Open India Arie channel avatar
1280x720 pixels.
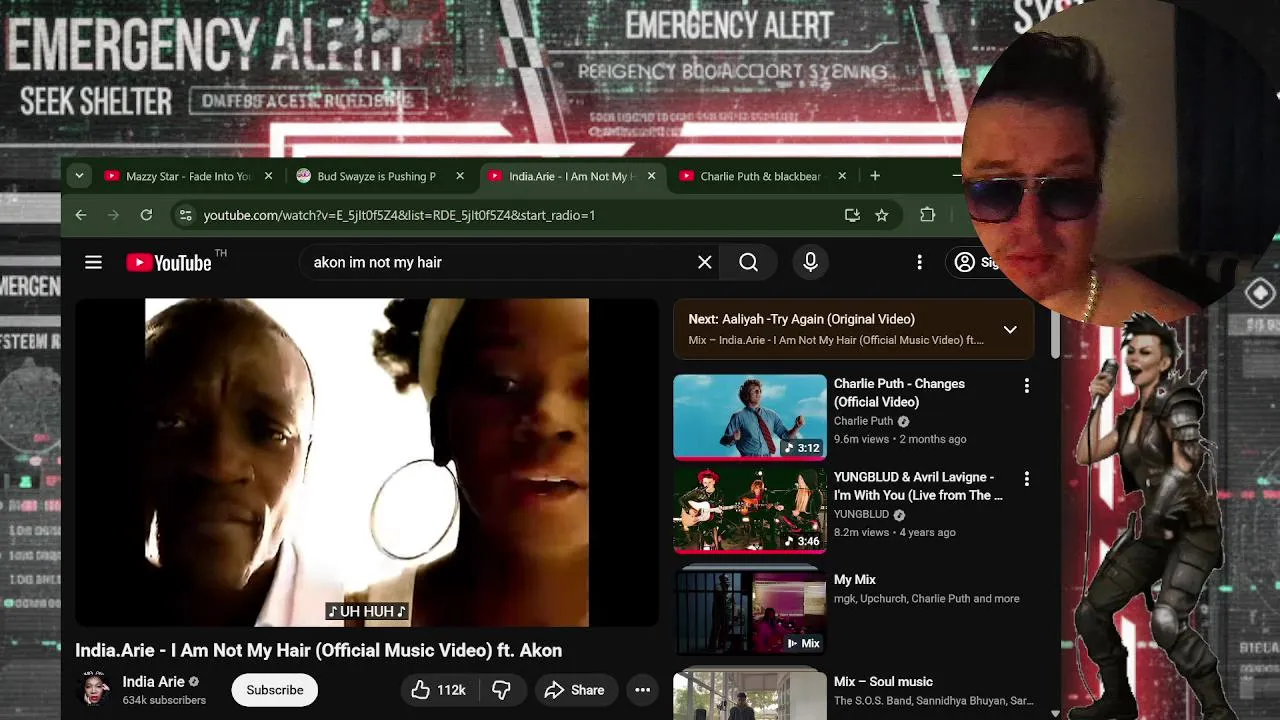tap(95, 690)
